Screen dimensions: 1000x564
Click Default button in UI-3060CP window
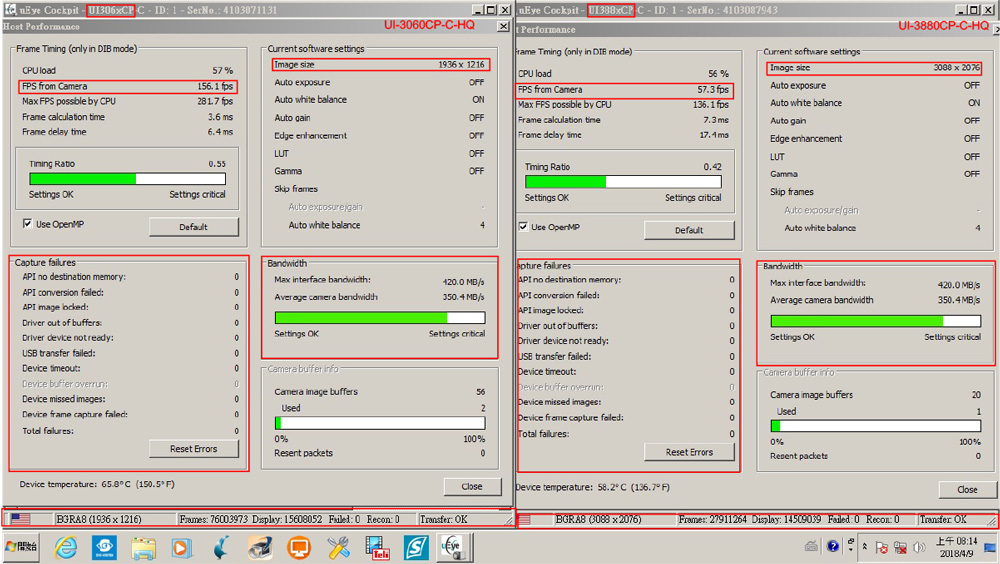coord(193,227)
